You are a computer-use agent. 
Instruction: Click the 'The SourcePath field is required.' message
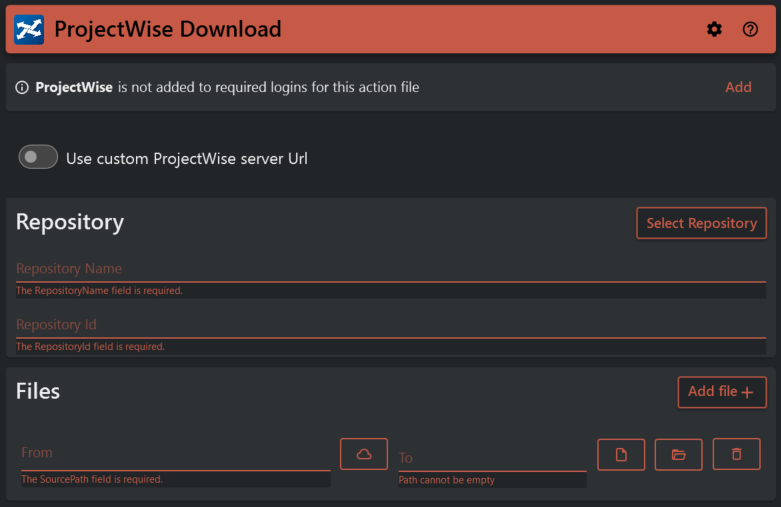point(92,479)
